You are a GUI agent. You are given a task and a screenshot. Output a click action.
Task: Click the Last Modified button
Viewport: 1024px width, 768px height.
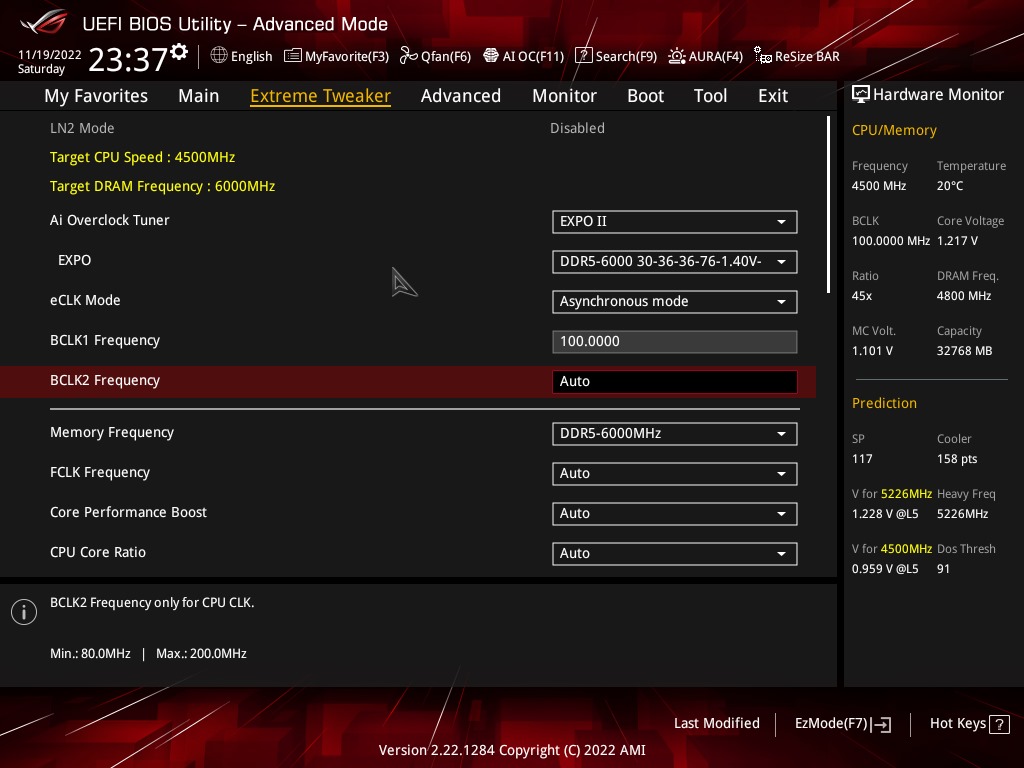[716, 724]
